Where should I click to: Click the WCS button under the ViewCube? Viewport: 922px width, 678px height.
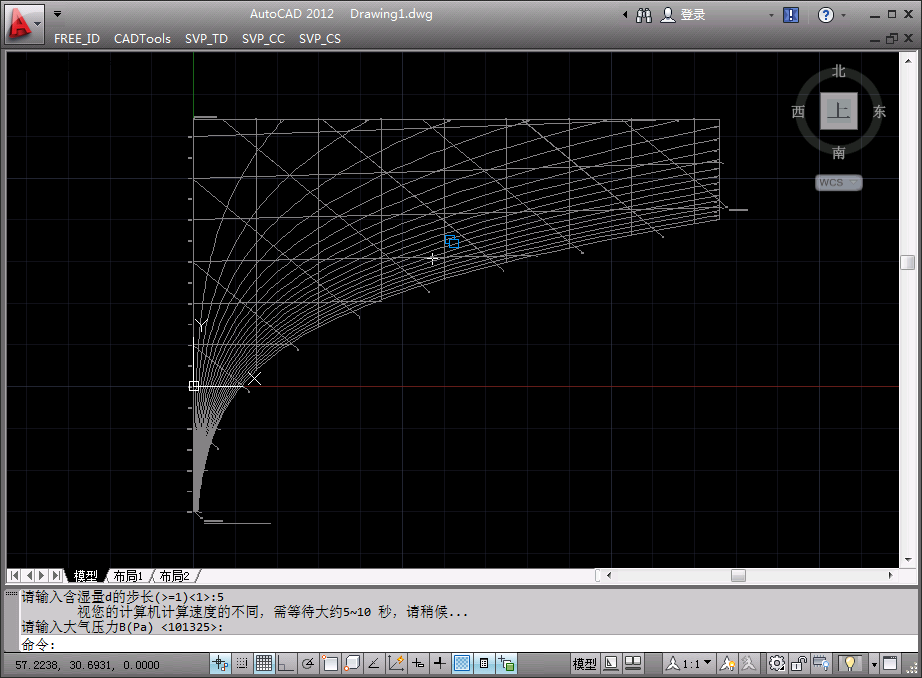pyautogui.click(x=838, y=183)
